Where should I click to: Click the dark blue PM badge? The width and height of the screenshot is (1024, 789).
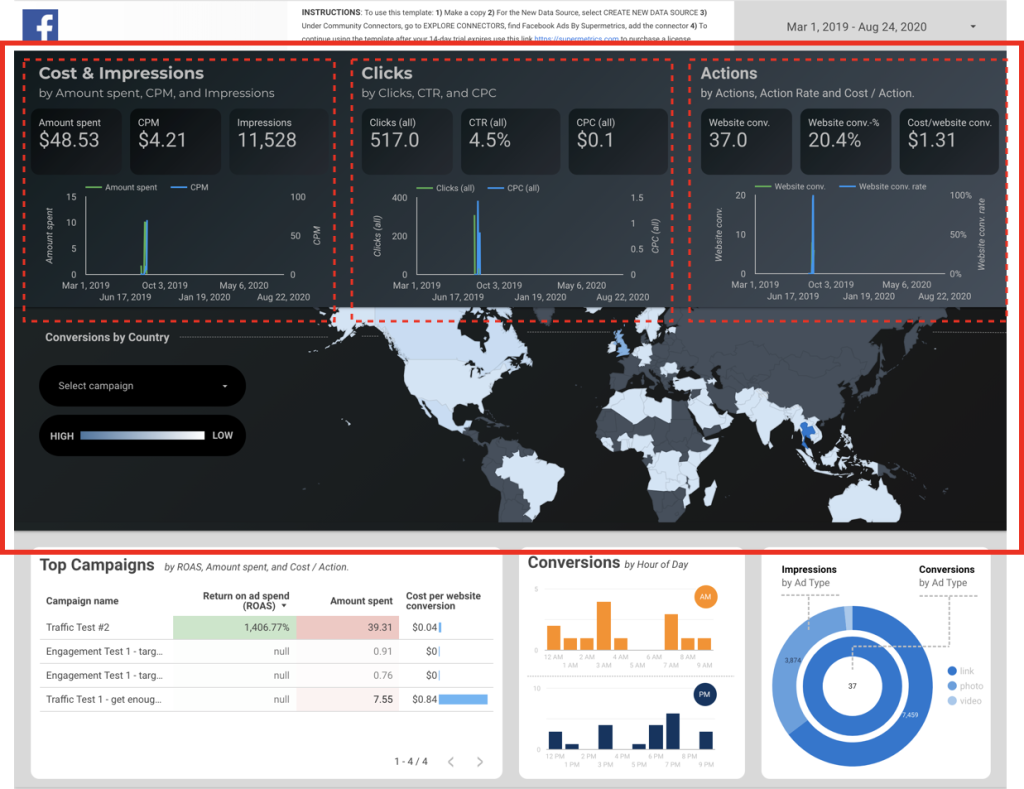coord(706,695)
